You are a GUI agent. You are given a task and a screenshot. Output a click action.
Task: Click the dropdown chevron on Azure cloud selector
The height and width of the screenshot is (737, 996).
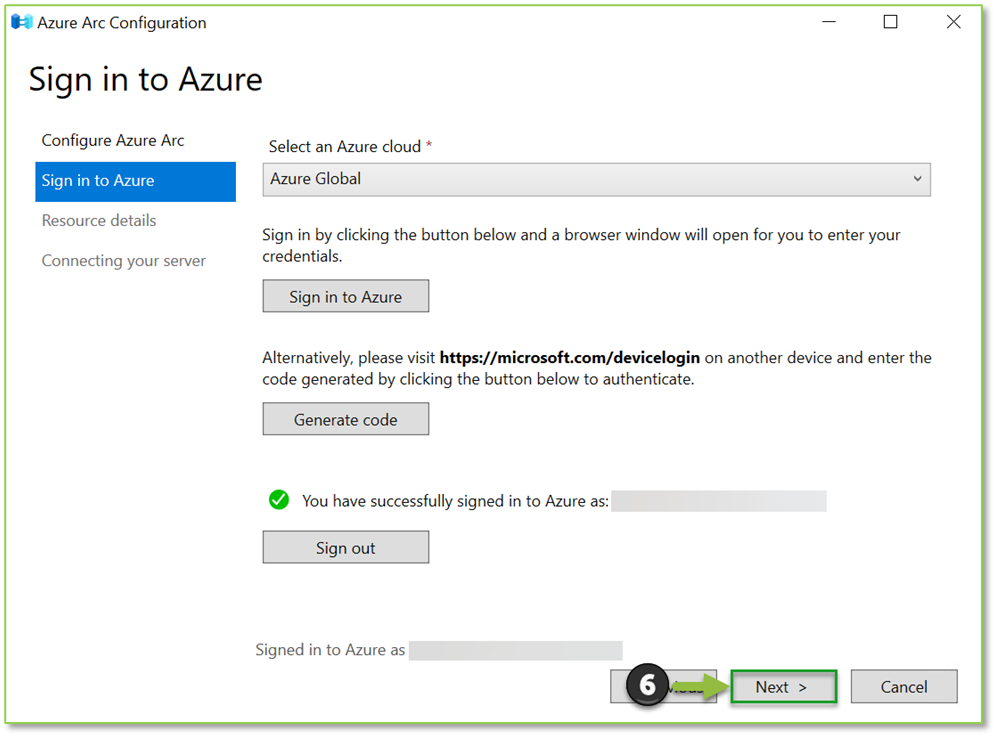(x=918, y=178)
